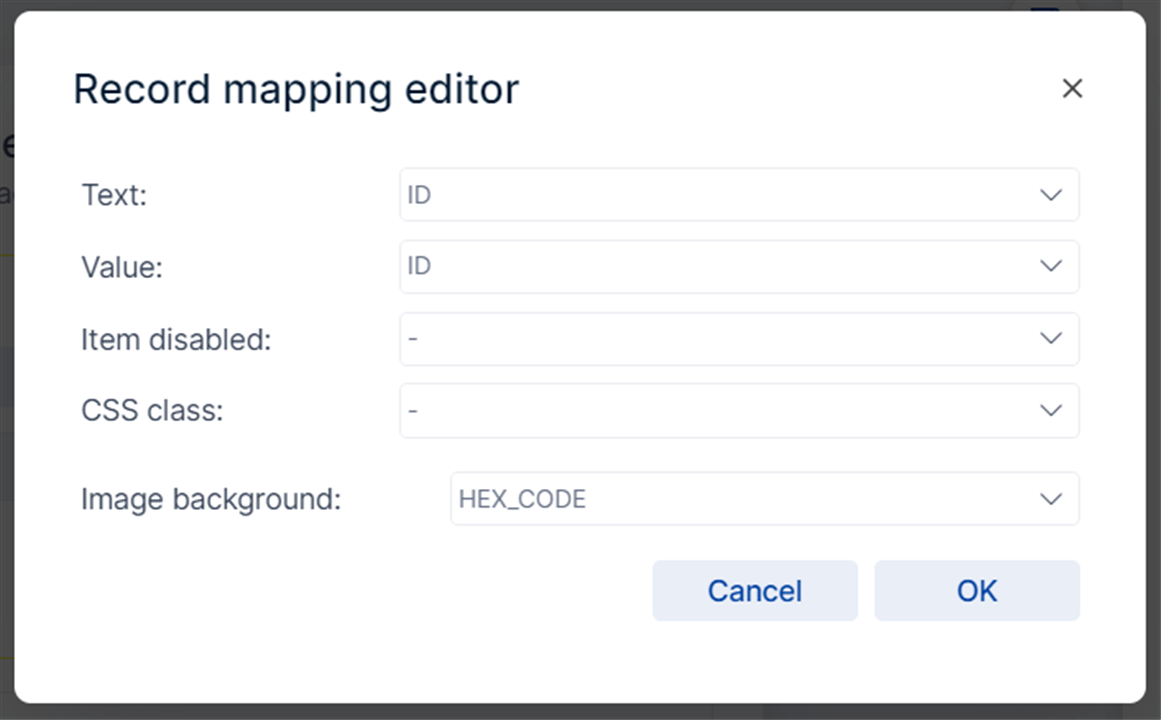The image size is (1161, 720).
Task: Click the Item disabled chevron arrow
Action: (1050, 338)
